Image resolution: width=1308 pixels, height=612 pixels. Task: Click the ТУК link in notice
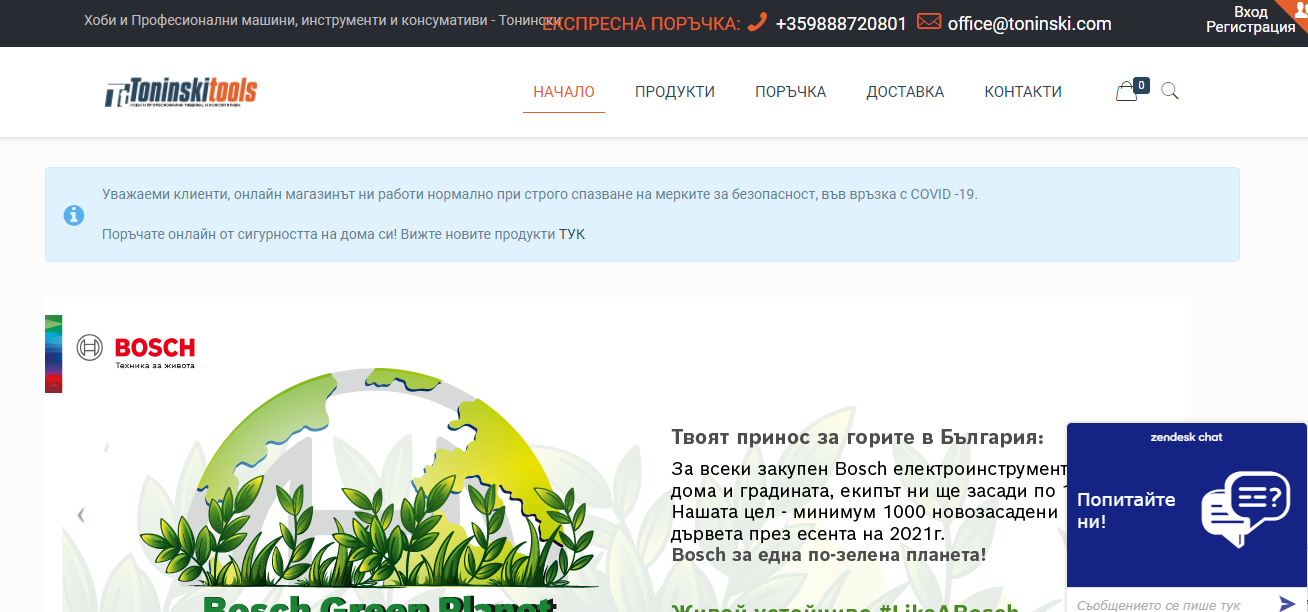click(x=572, y=234)
